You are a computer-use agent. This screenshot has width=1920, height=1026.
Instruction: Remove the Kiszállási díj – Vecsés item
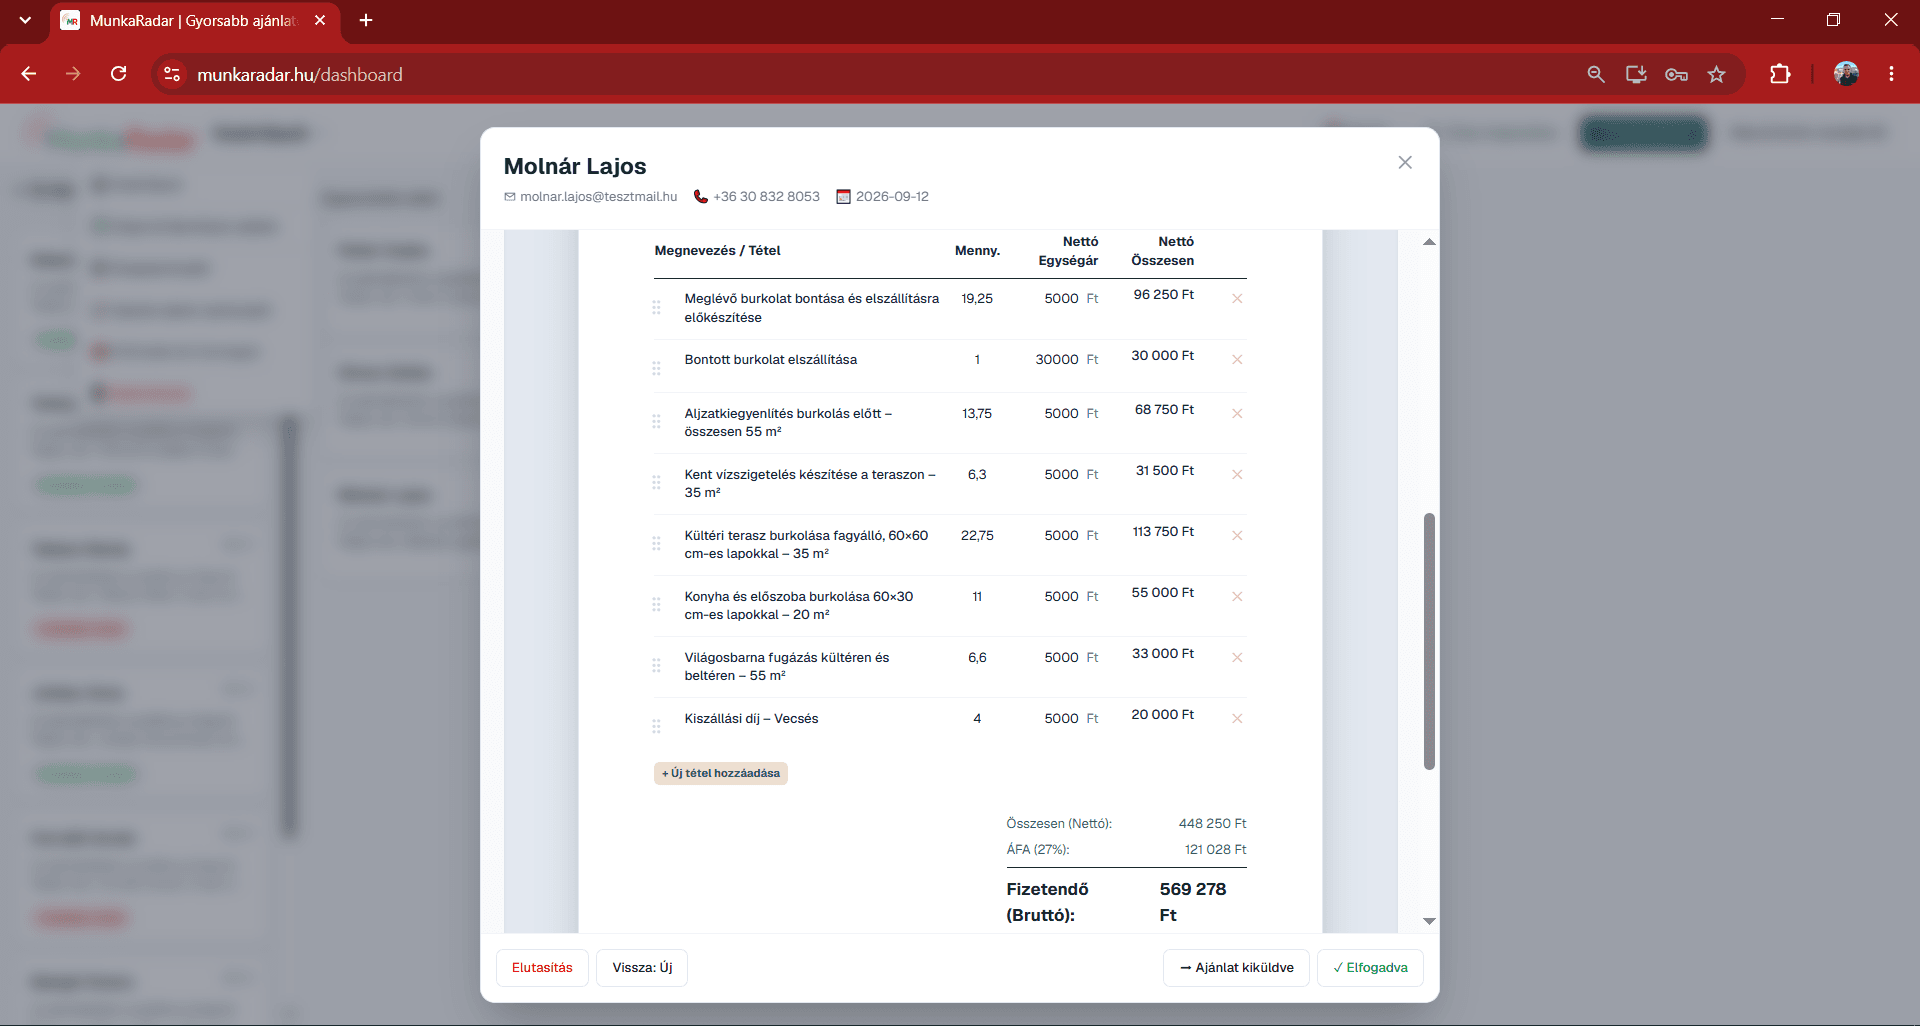point(1237,718)
